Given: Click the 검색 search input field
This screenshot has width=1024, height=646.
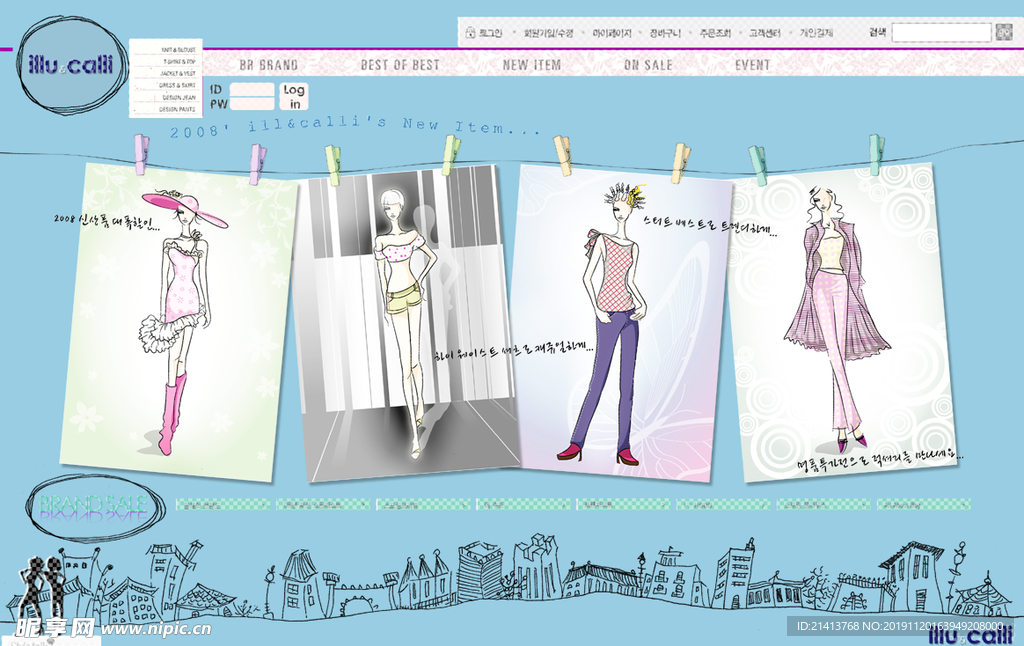Looking at the screenshot, I should click(x=941, y=32).
